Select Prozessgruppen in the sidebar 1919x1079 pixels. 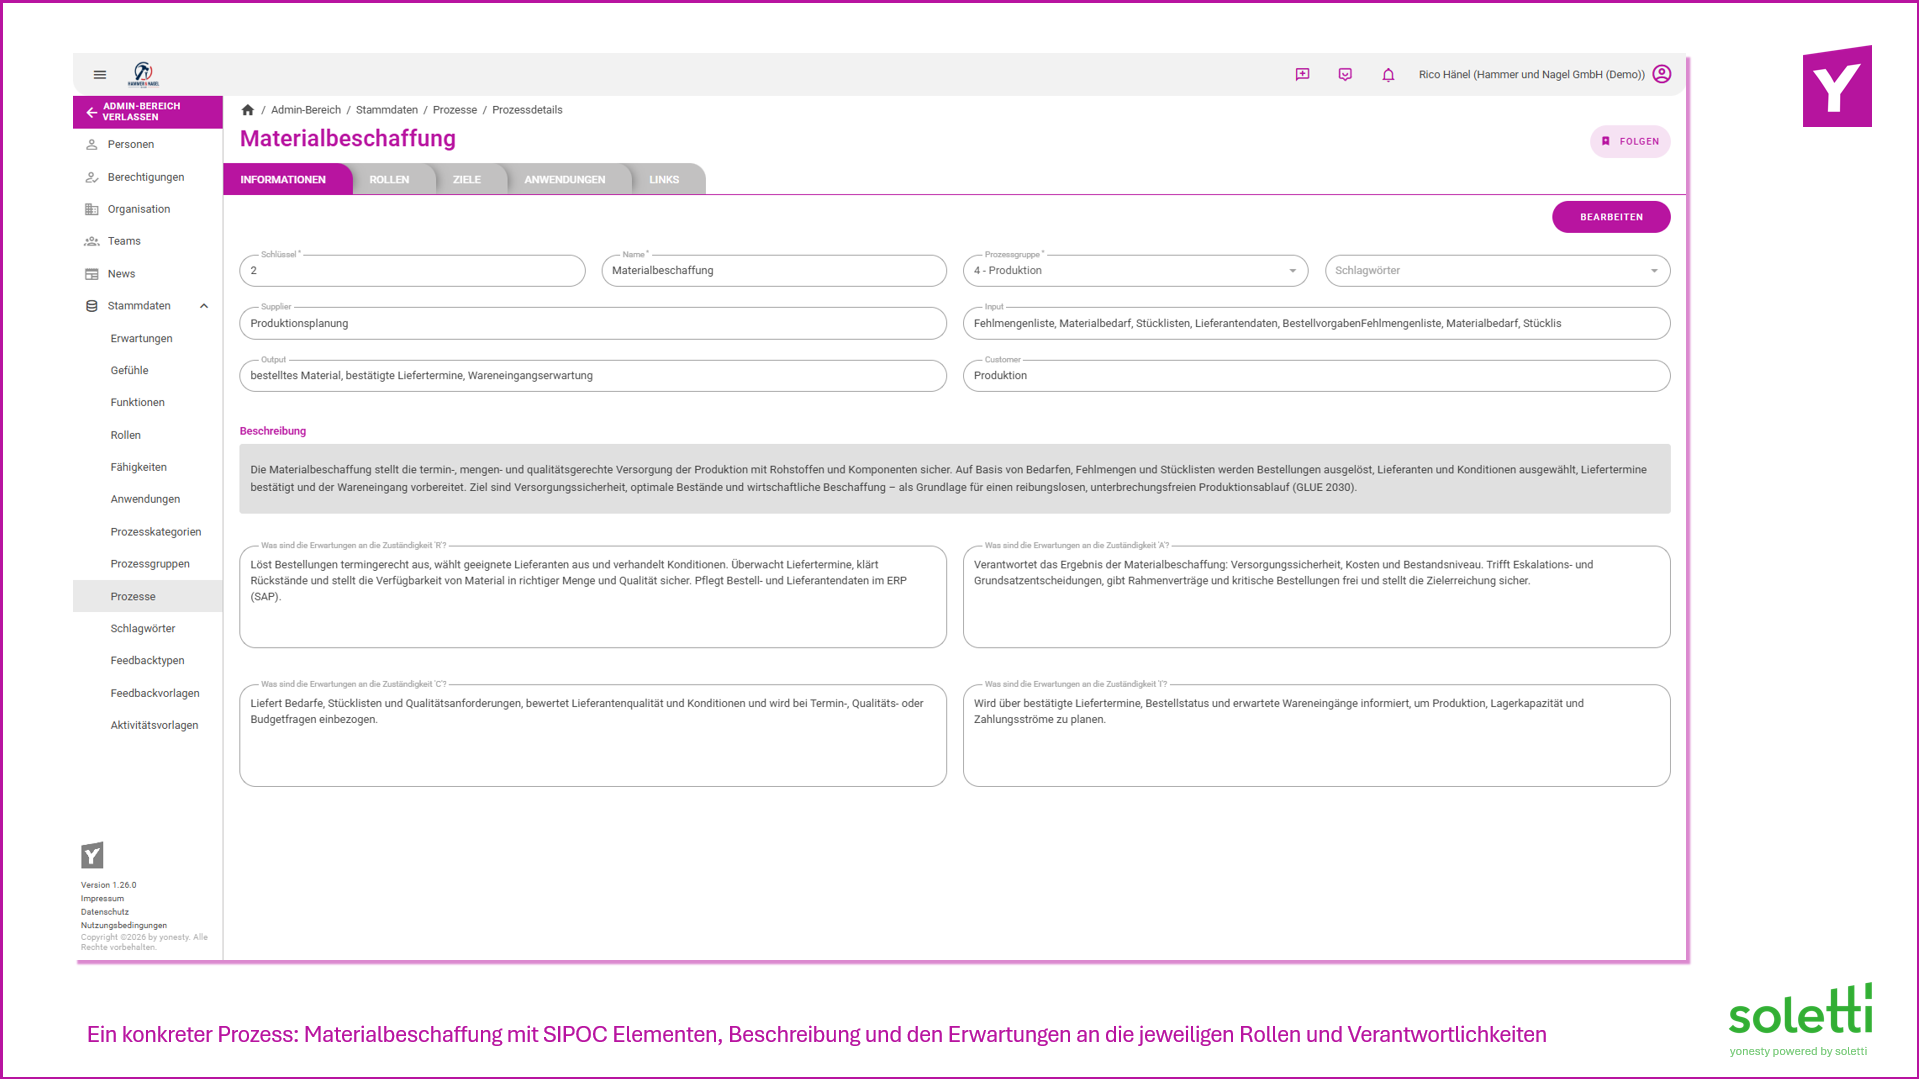coord(150,564)
